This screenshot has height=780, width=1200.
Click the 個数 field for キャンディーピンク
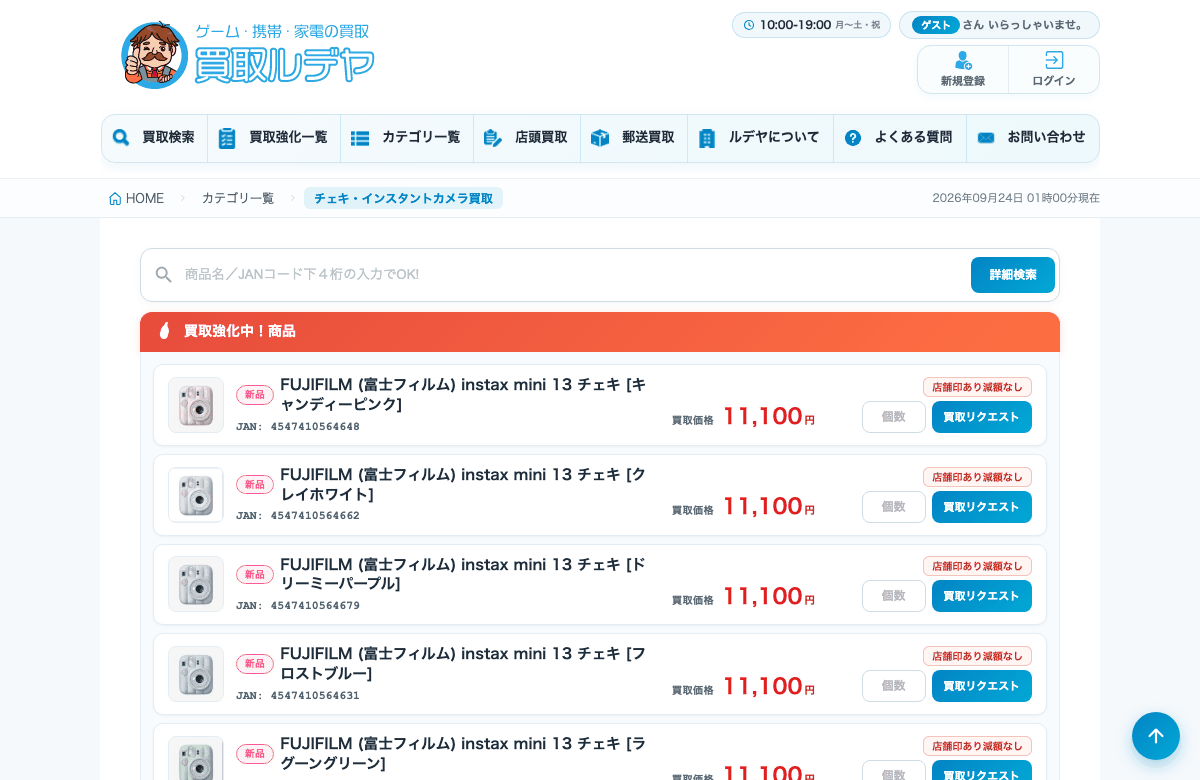click(894, 417)
